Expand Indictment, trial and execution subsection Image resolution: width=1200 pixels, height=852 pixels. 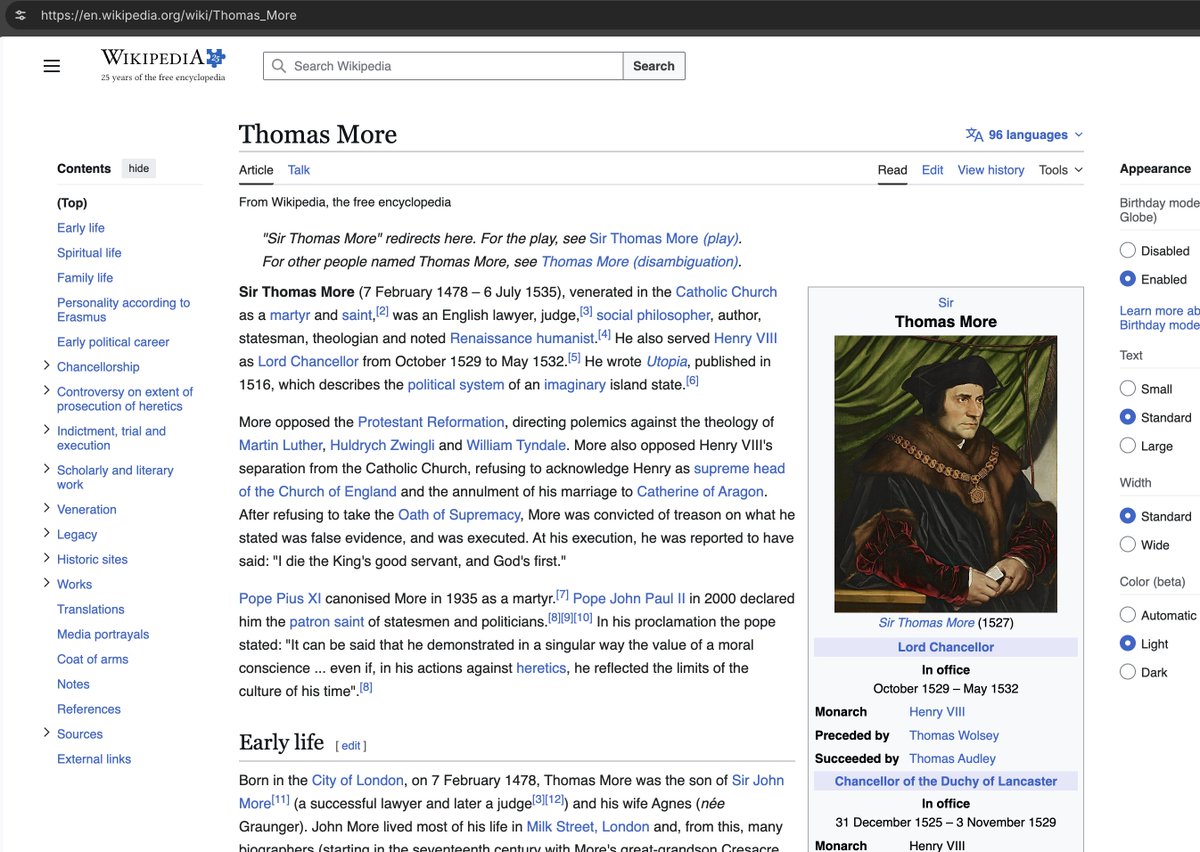coord(46,430)
